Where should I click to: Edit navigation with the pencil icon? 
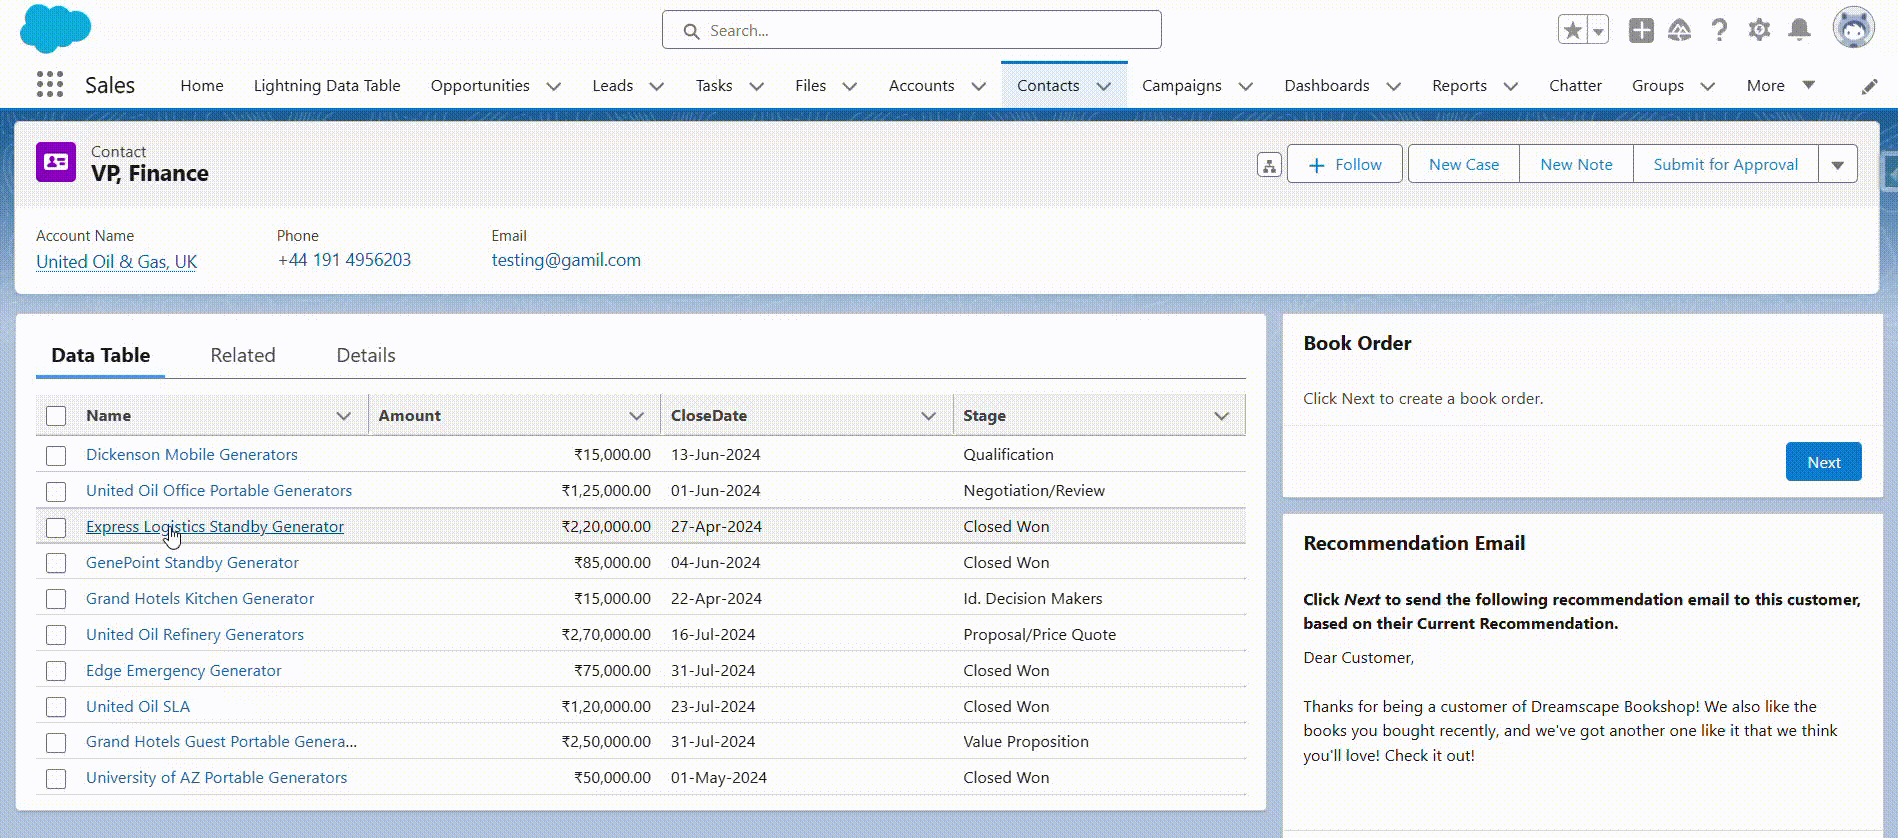coord(1869,87)
